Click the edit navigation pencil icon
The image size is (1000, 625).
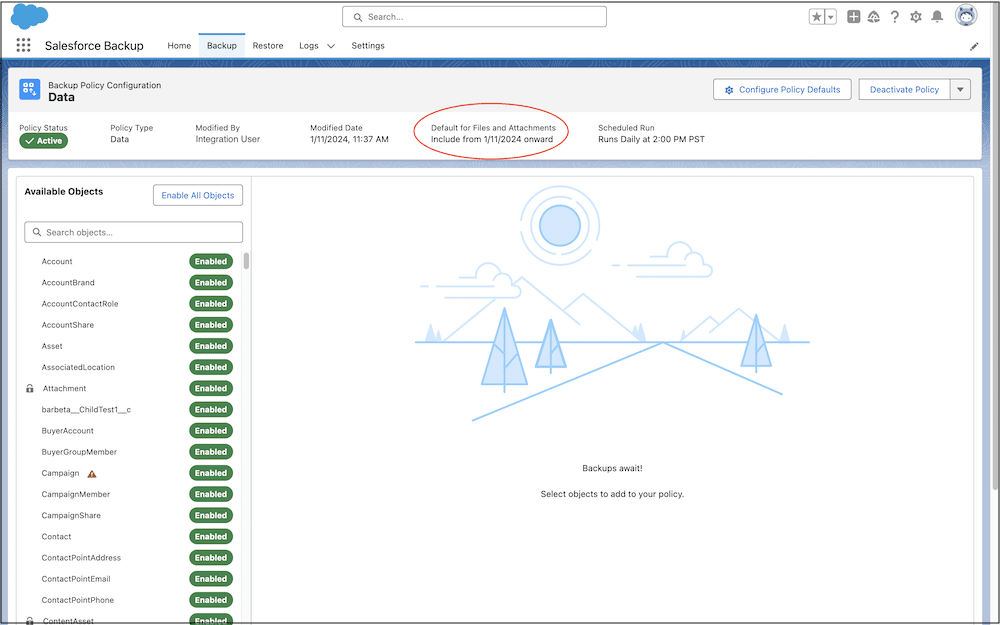[974, 47]
